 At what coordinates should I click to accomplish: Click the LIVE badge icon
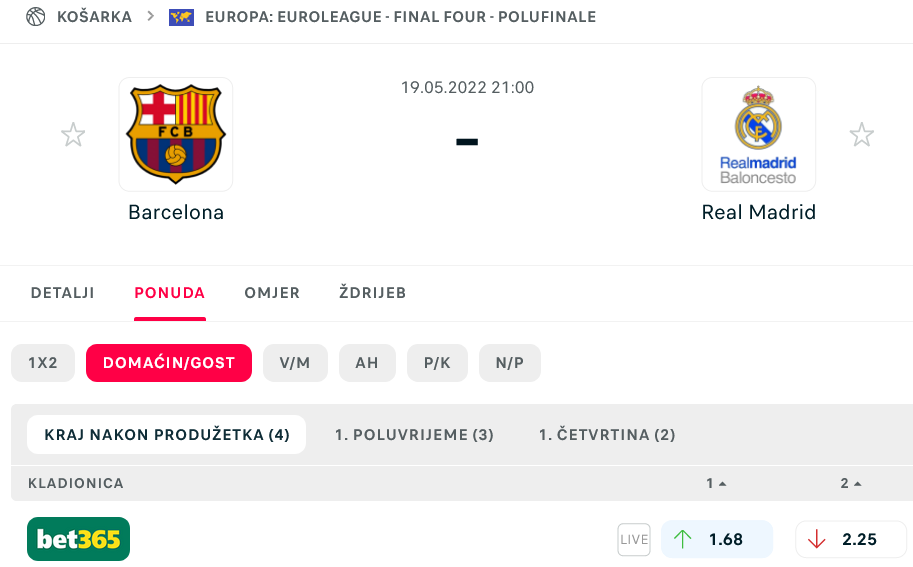coord(634,539)
